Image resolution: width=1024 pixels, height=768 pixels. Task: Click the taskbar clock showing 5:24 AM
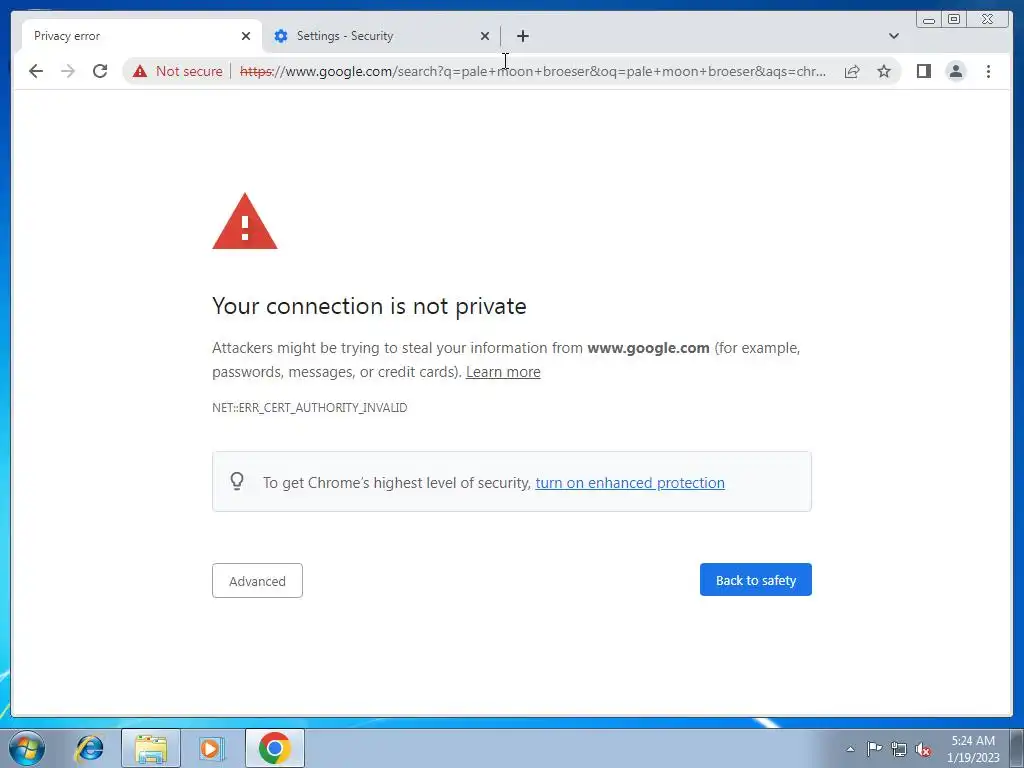pos(973,748)
